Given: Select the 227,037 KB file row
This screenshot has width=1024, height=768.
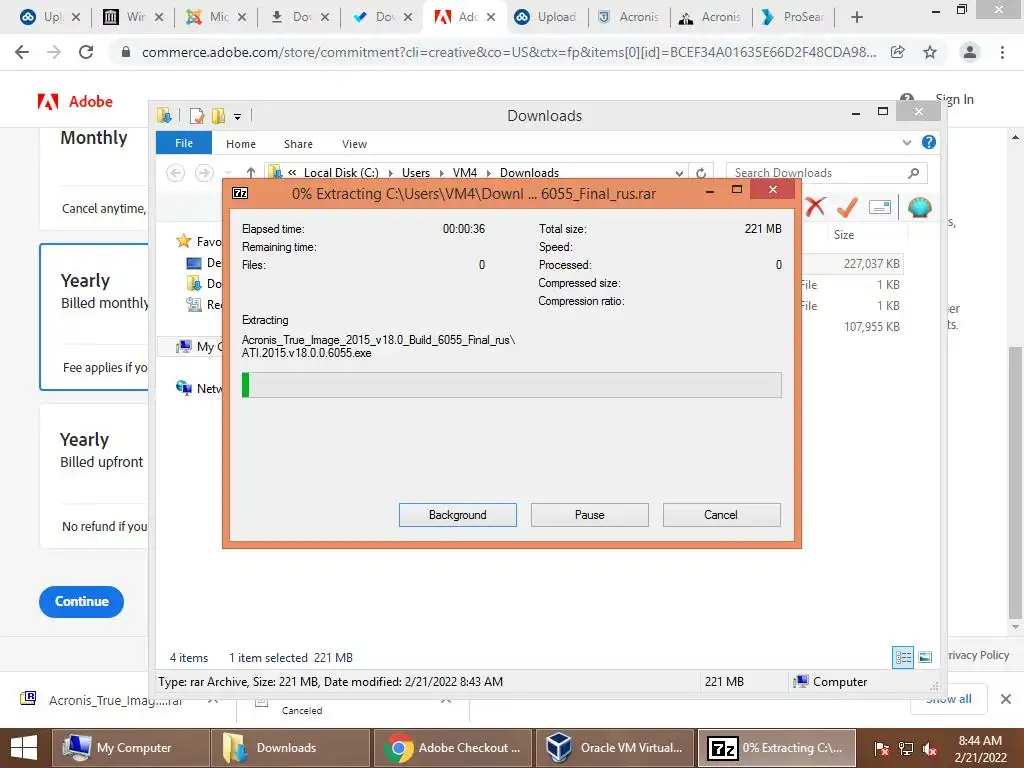Looking at the screenshot, I should (852, 264).
